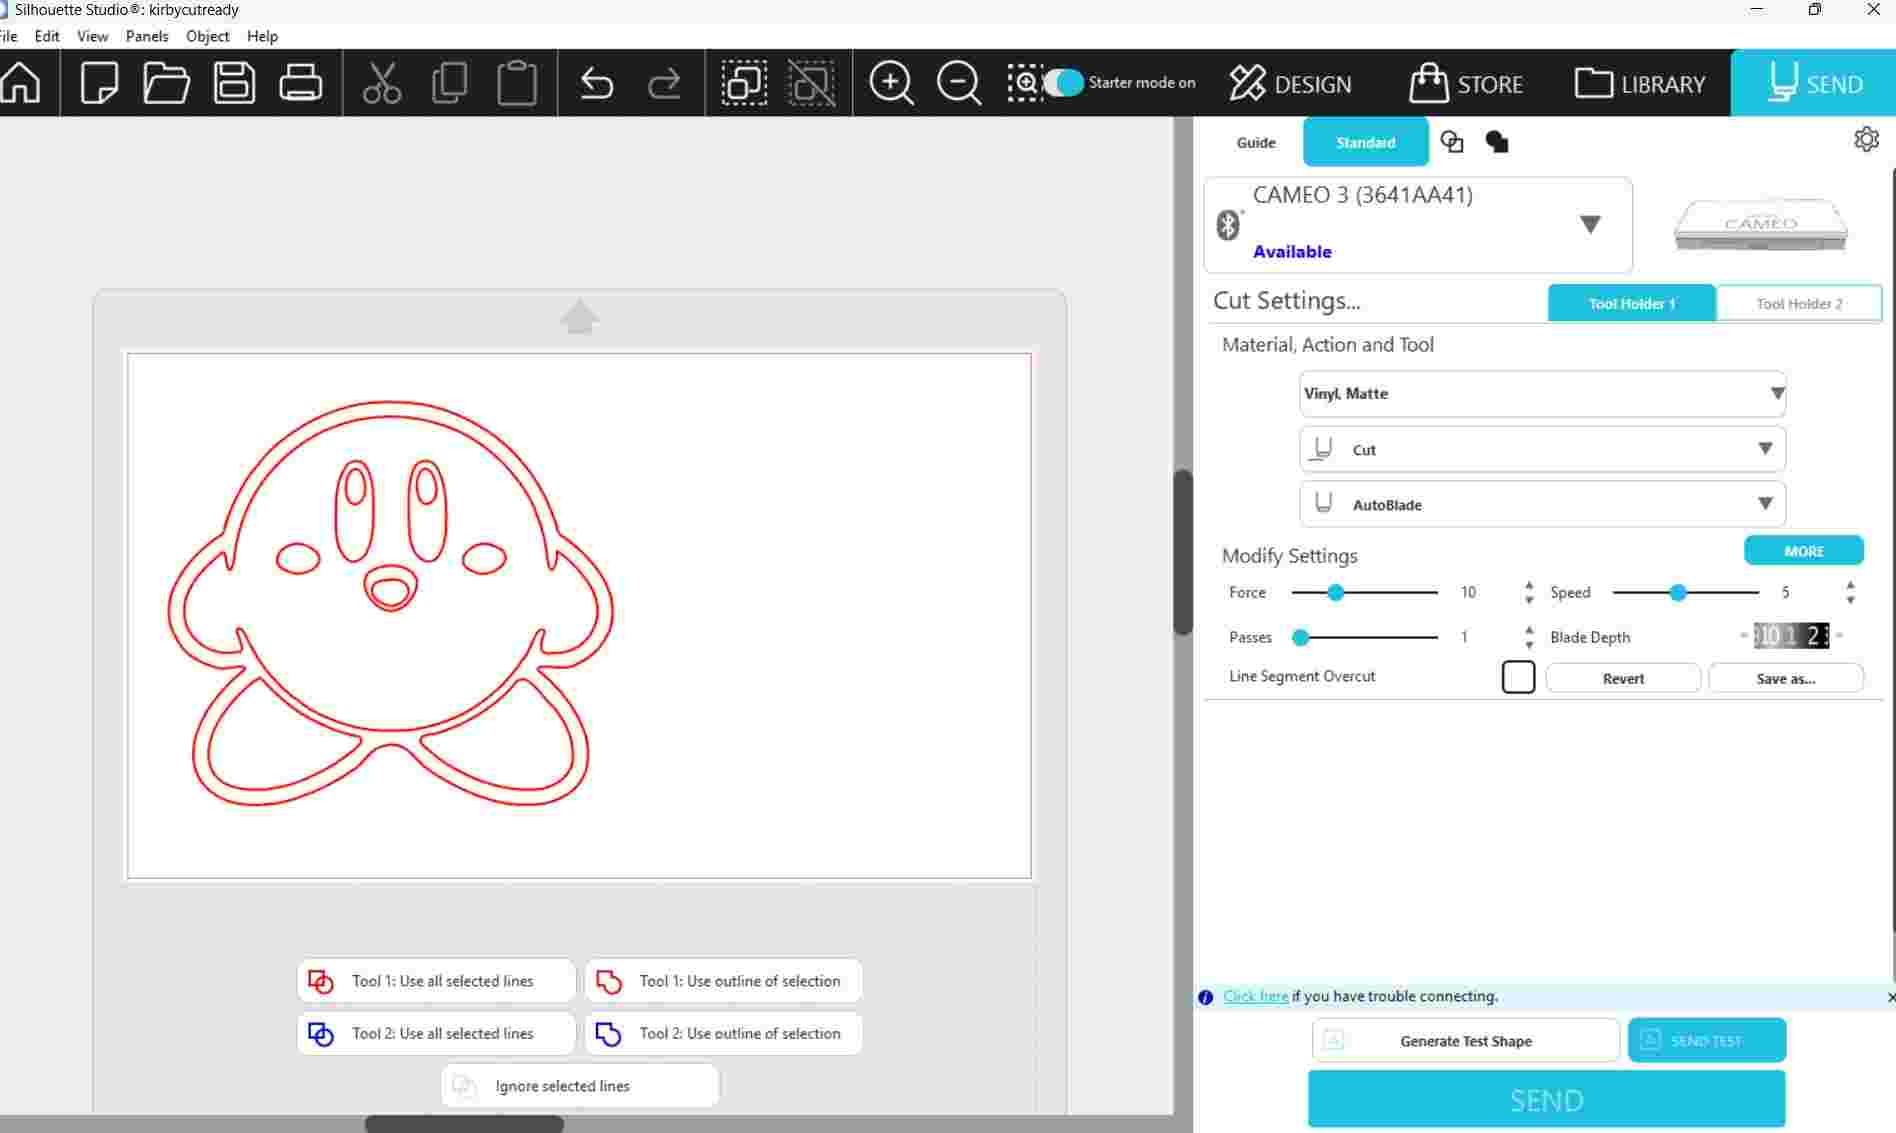Open the Object menu

pos(208,36)
